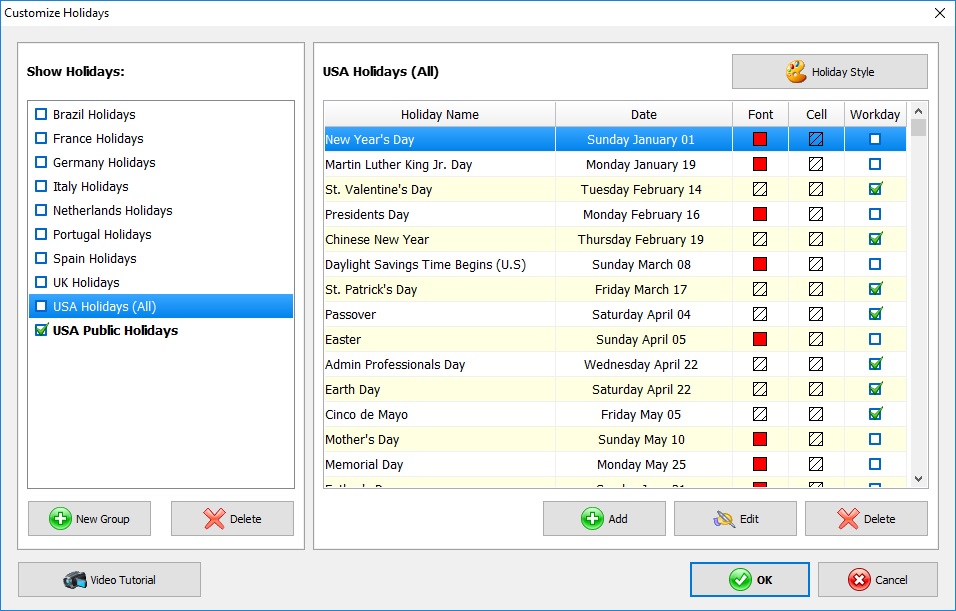Open font style box for Earth Day

[760, 389]
